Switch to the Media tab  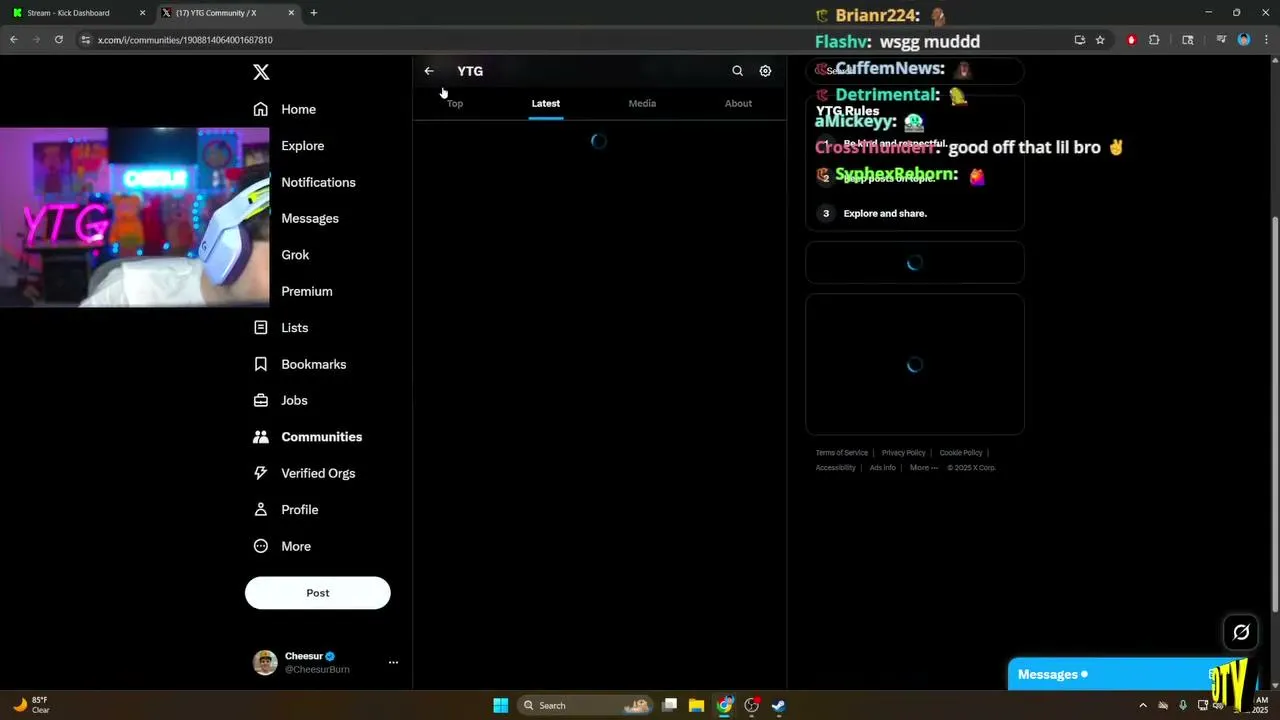(642, 103)
